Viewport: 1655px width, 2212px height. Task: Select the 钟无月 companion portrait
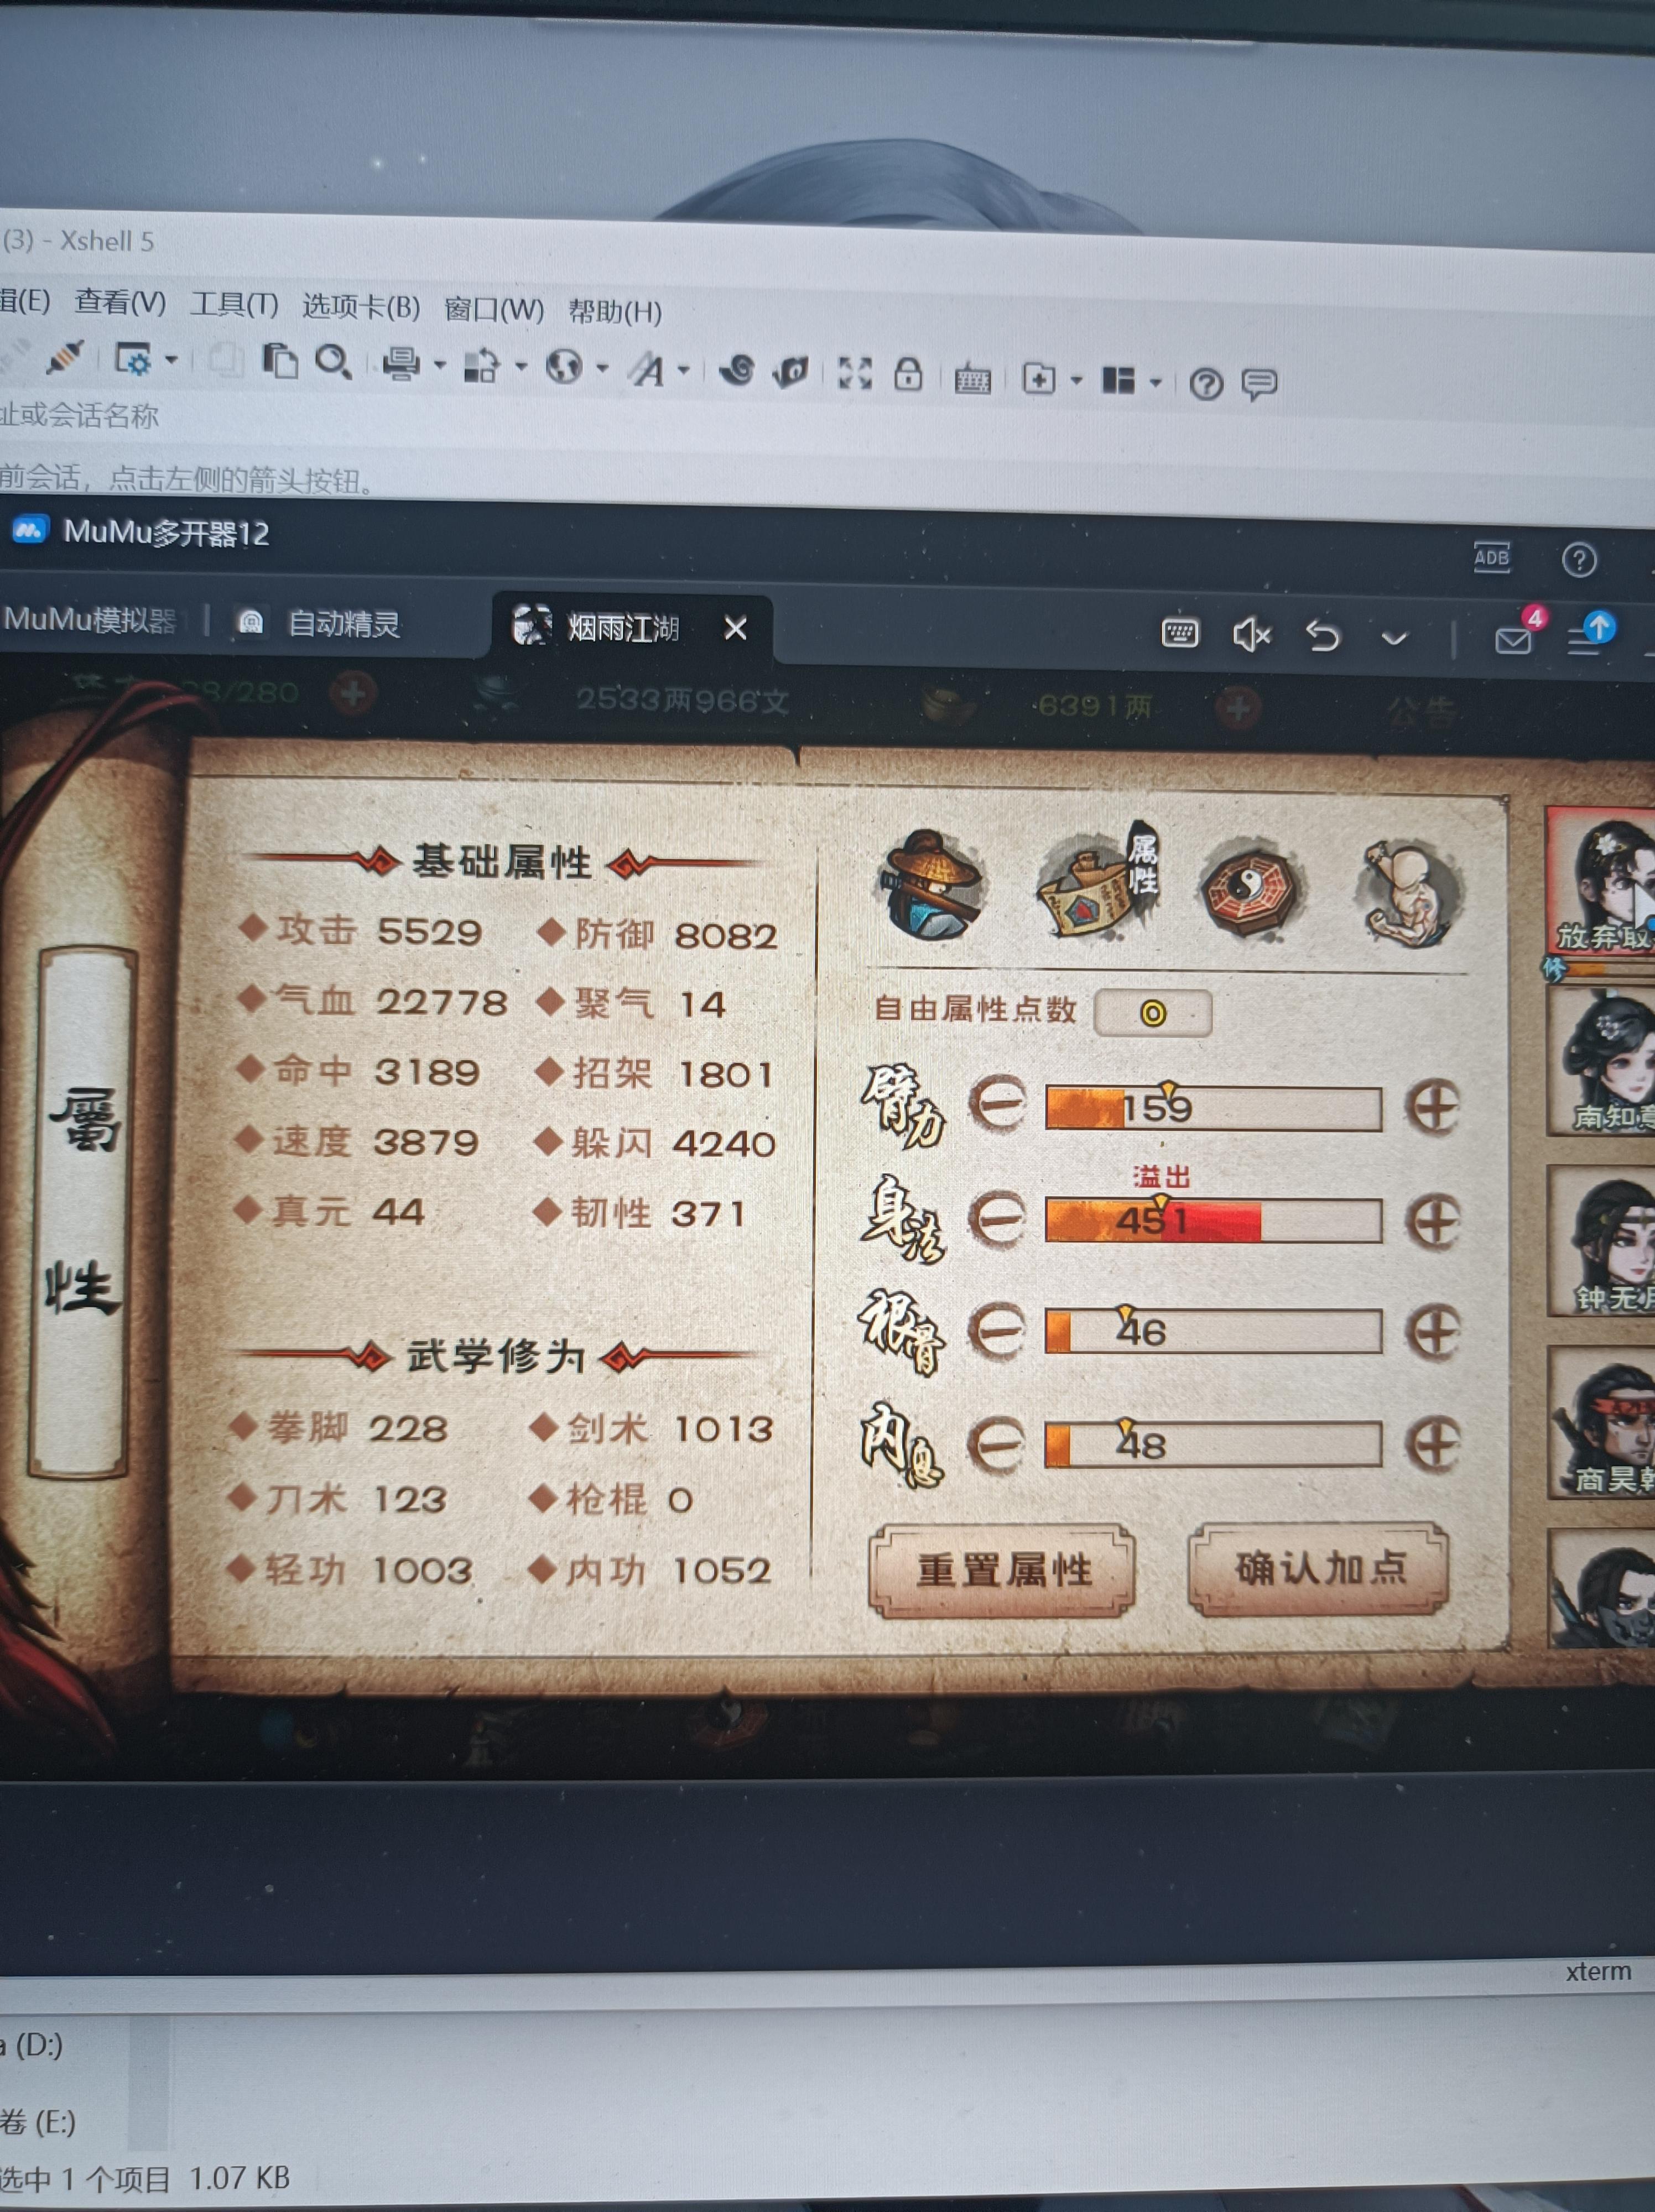click(x=1602, y=1240)
